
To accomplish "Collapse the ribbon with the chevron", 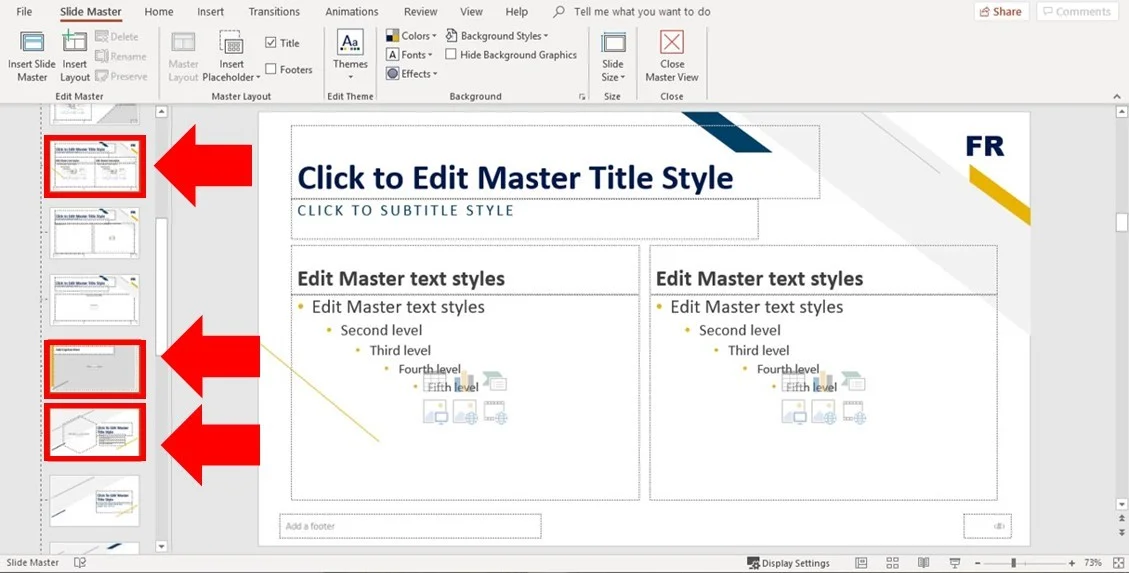I will coord(1117,96).
